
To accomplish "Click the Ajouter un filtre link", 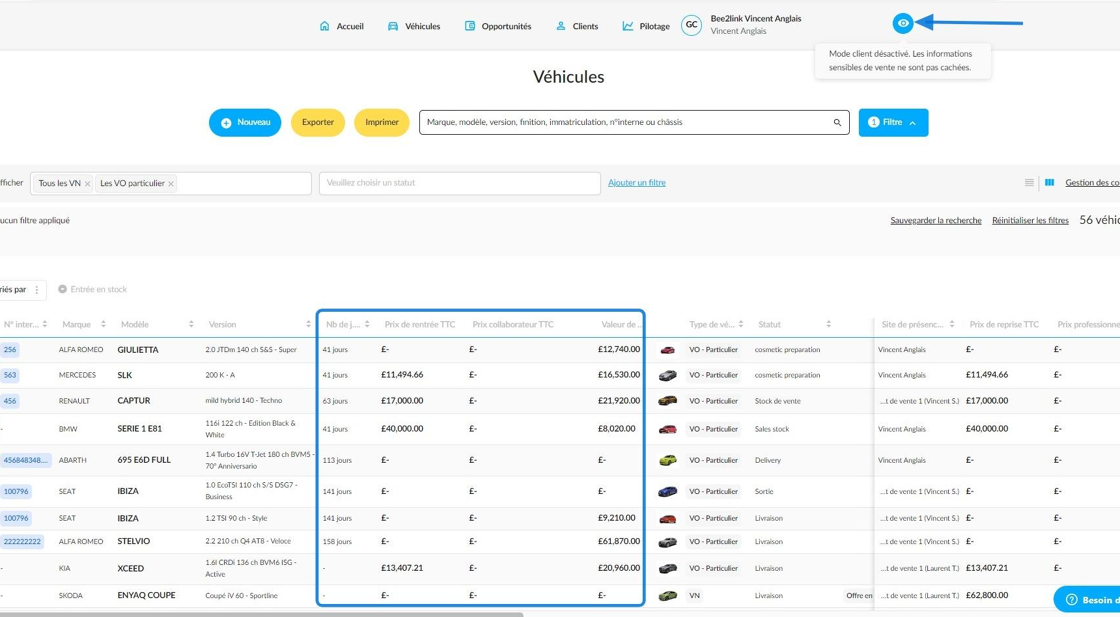I will point(636,183).
